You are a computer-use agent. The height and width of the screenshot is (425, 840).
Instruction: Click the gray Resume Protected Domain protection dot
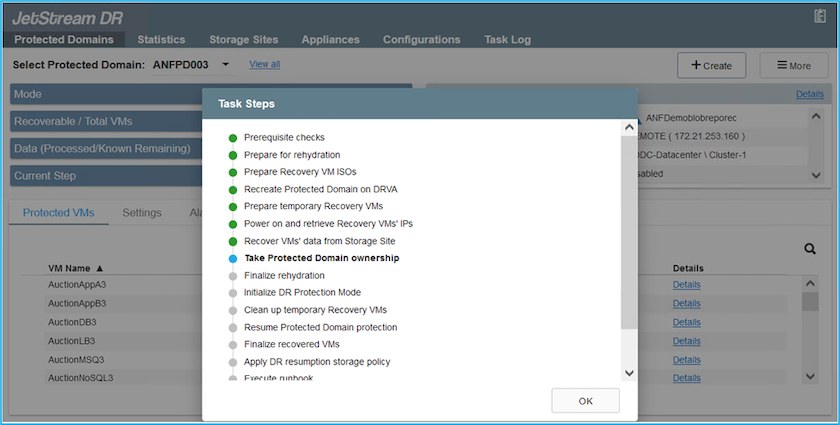[233, 327]
